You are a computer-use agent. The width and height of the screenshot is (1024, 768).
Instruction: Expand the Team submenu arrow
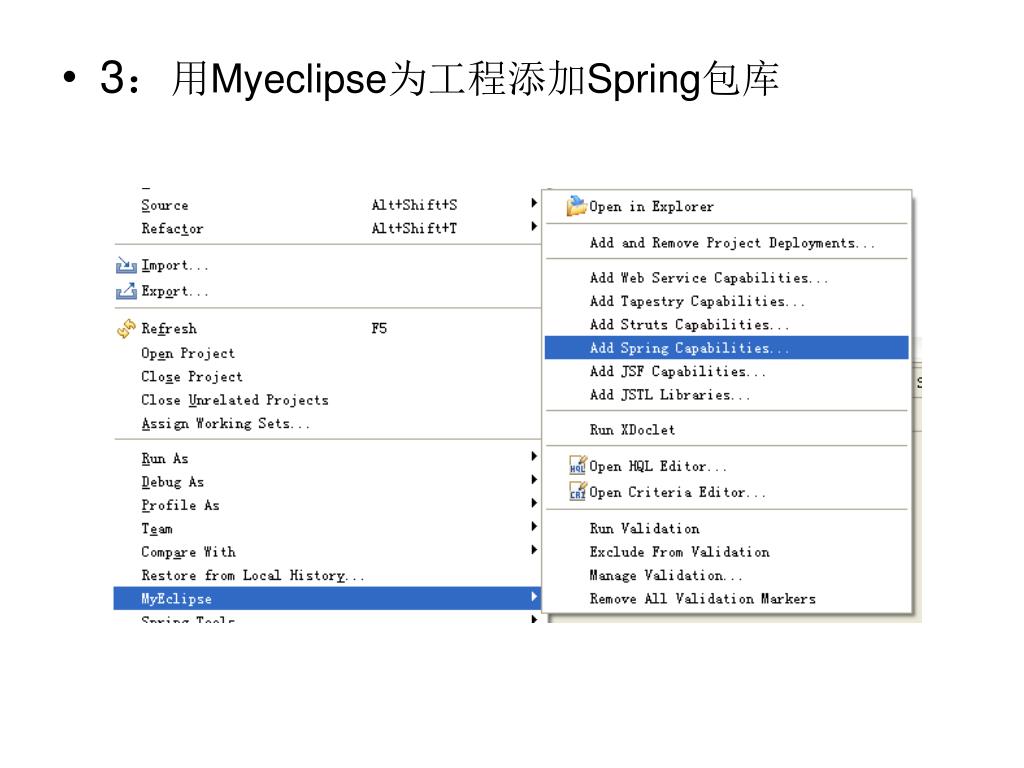pos(534,526)
